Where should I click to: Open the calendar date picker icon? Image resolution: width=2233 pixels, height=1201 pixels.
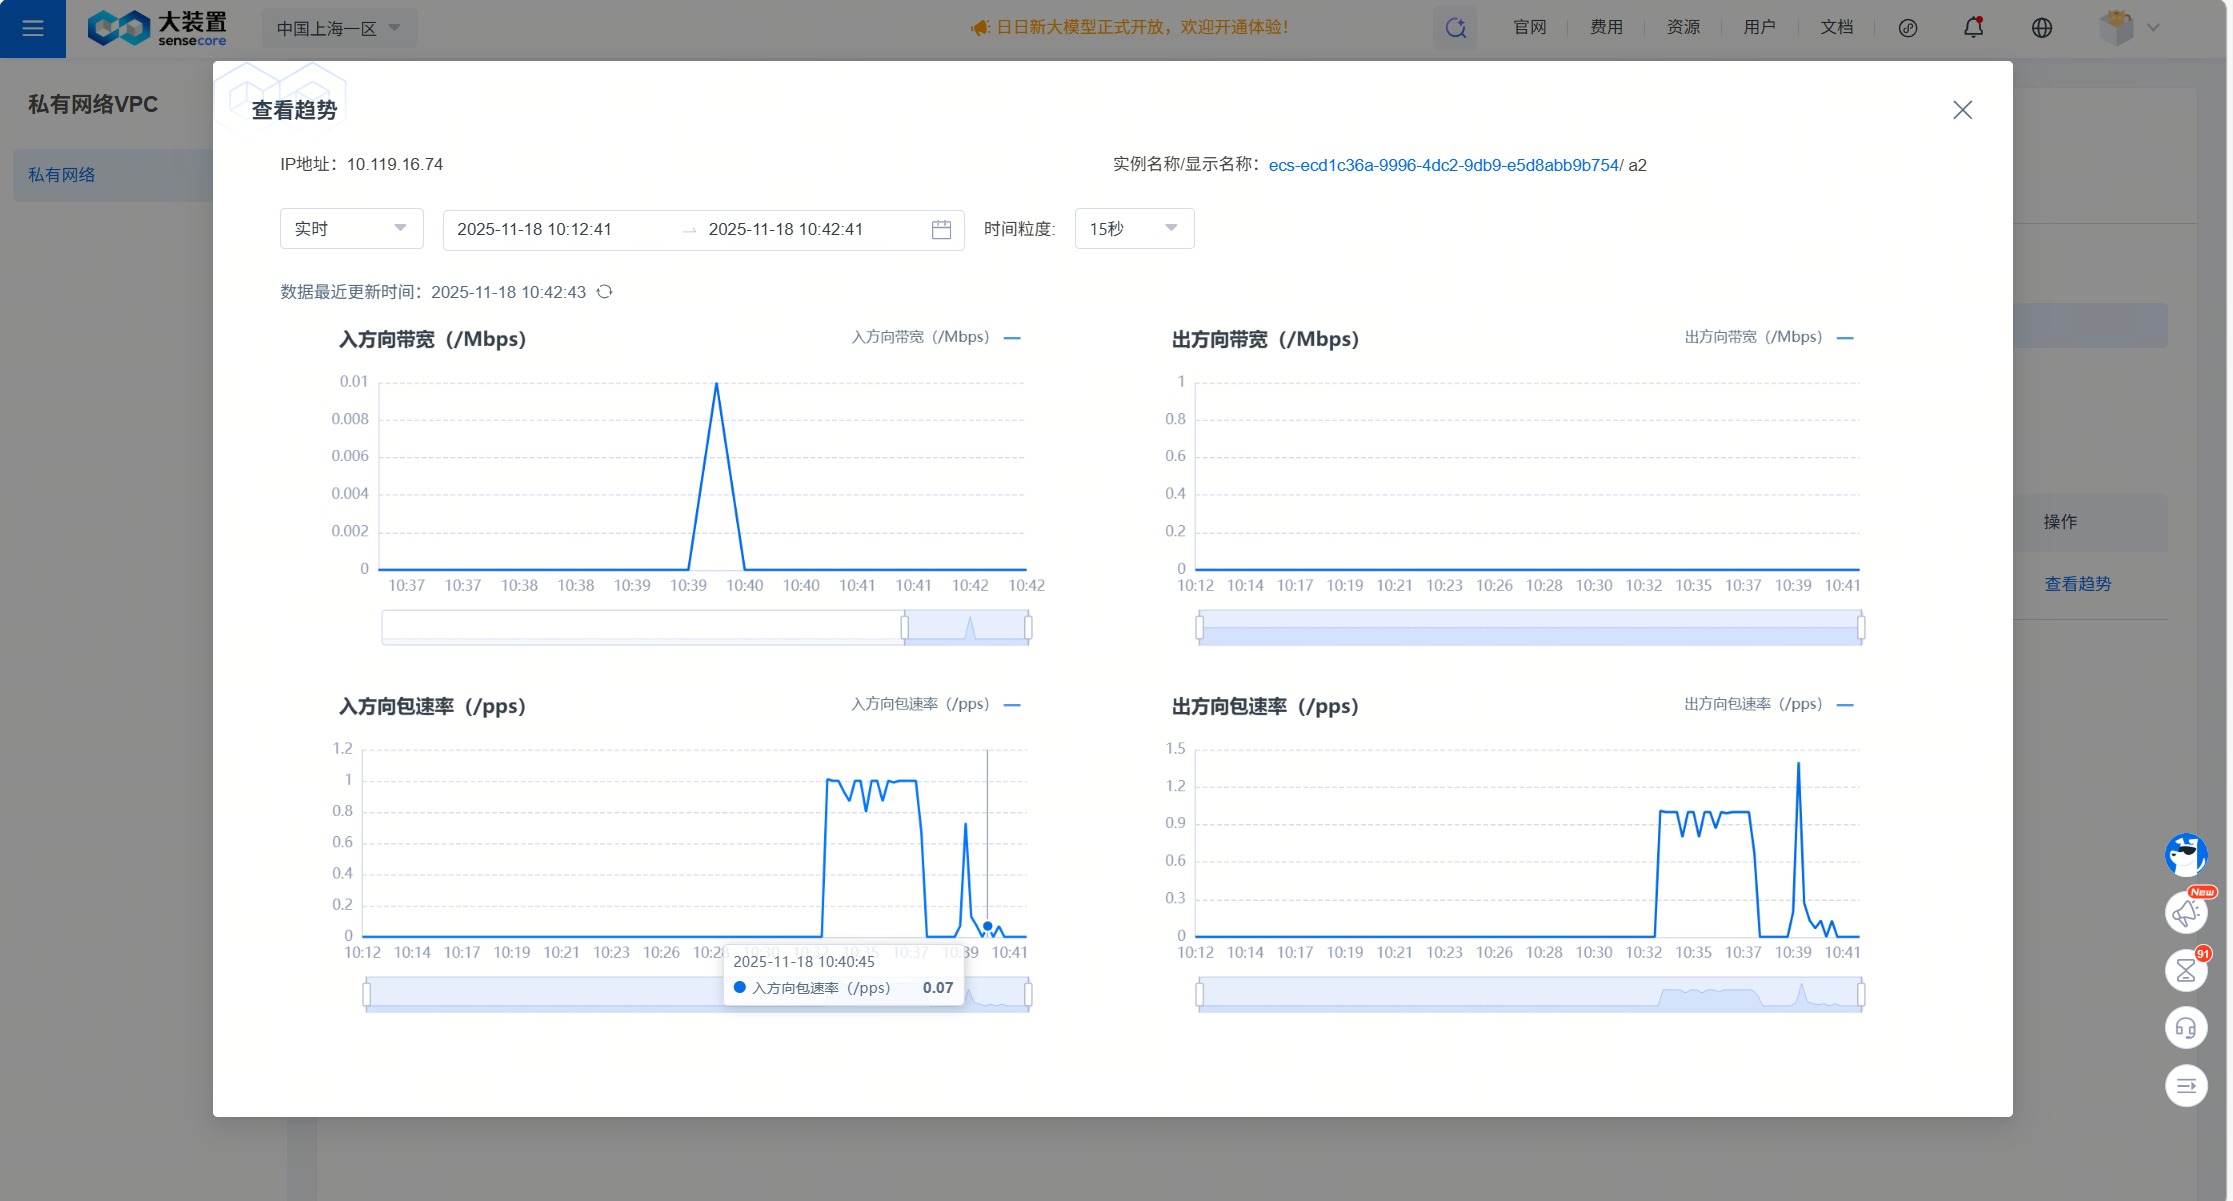pyautogui.click(x=941, y=230)
